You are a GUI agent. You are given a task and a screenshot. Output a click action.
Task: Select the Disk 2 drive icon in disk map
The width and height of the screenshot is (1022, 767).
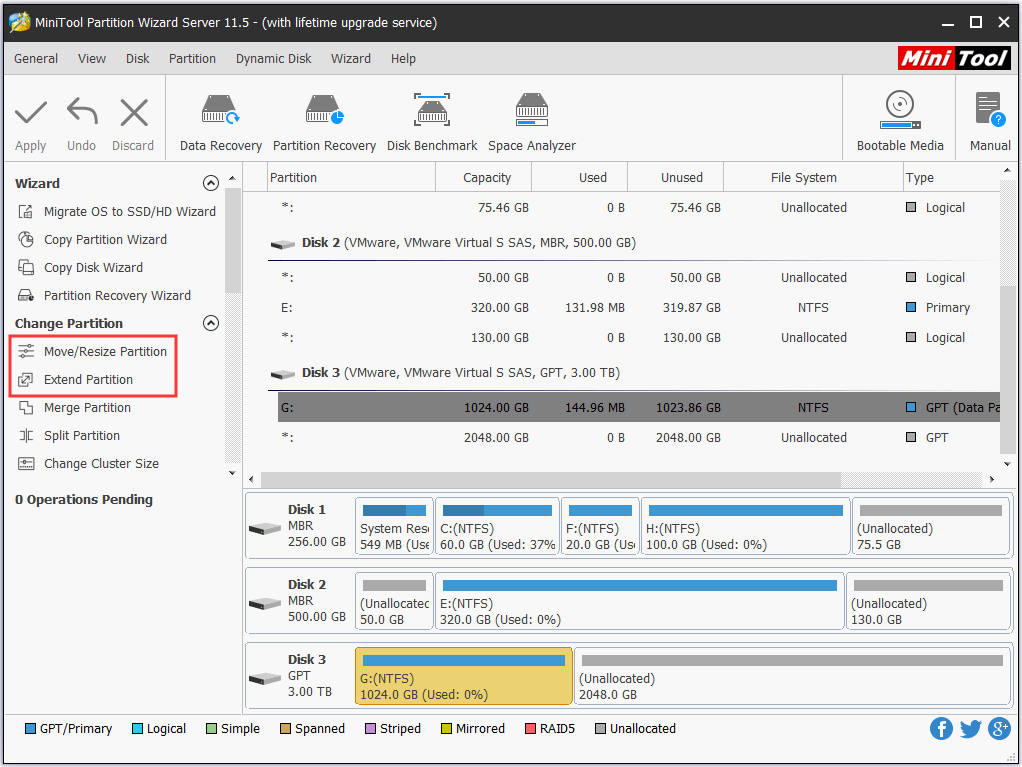pyautogui.click(x=265, y=603)
